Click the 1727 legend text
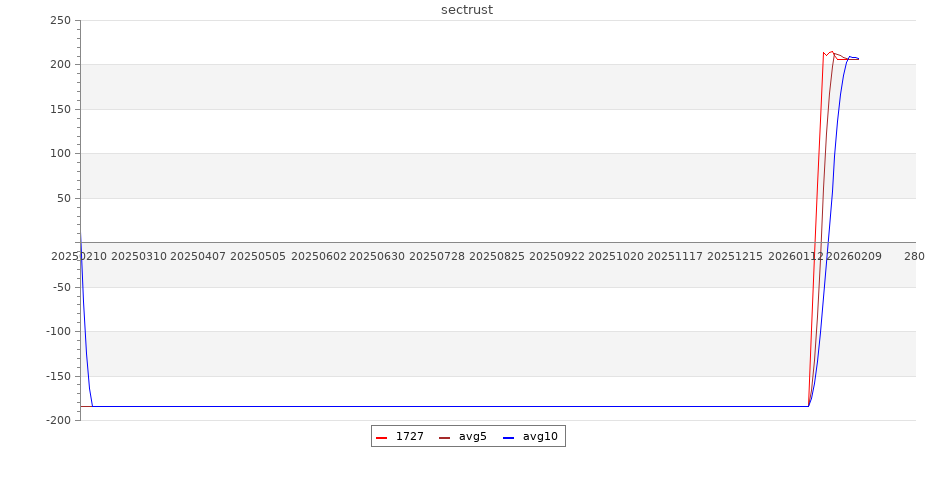The image size is (935, 500). pos(409,436)
